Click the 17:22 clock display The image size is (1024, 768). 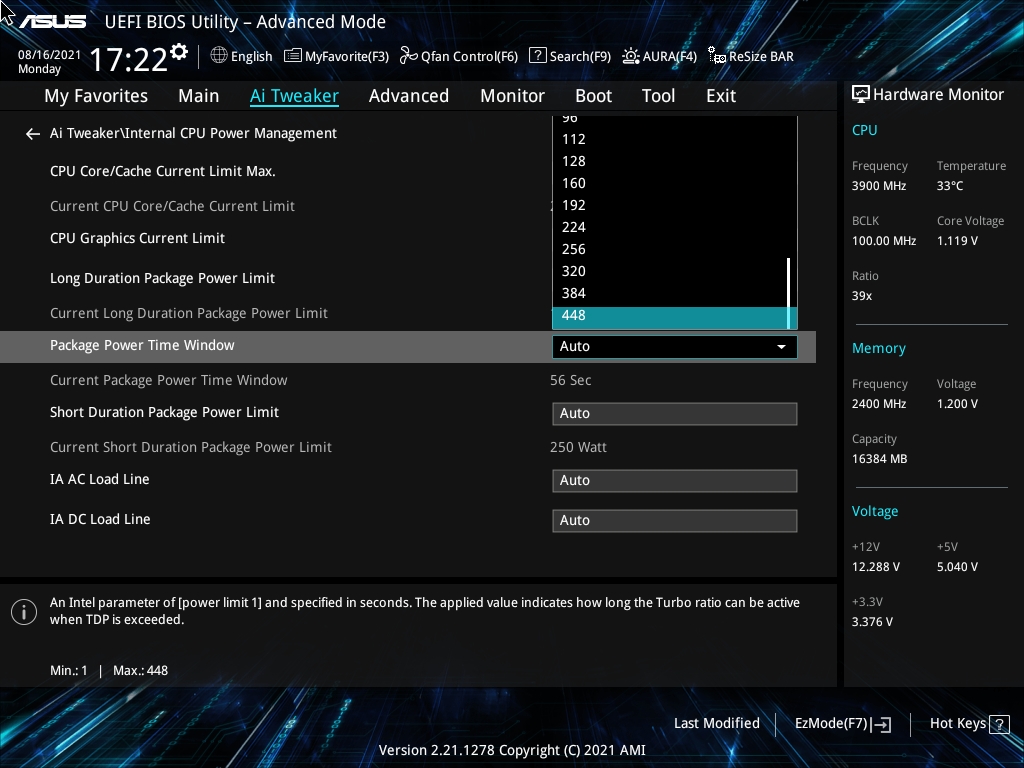(x=129, y=59)
